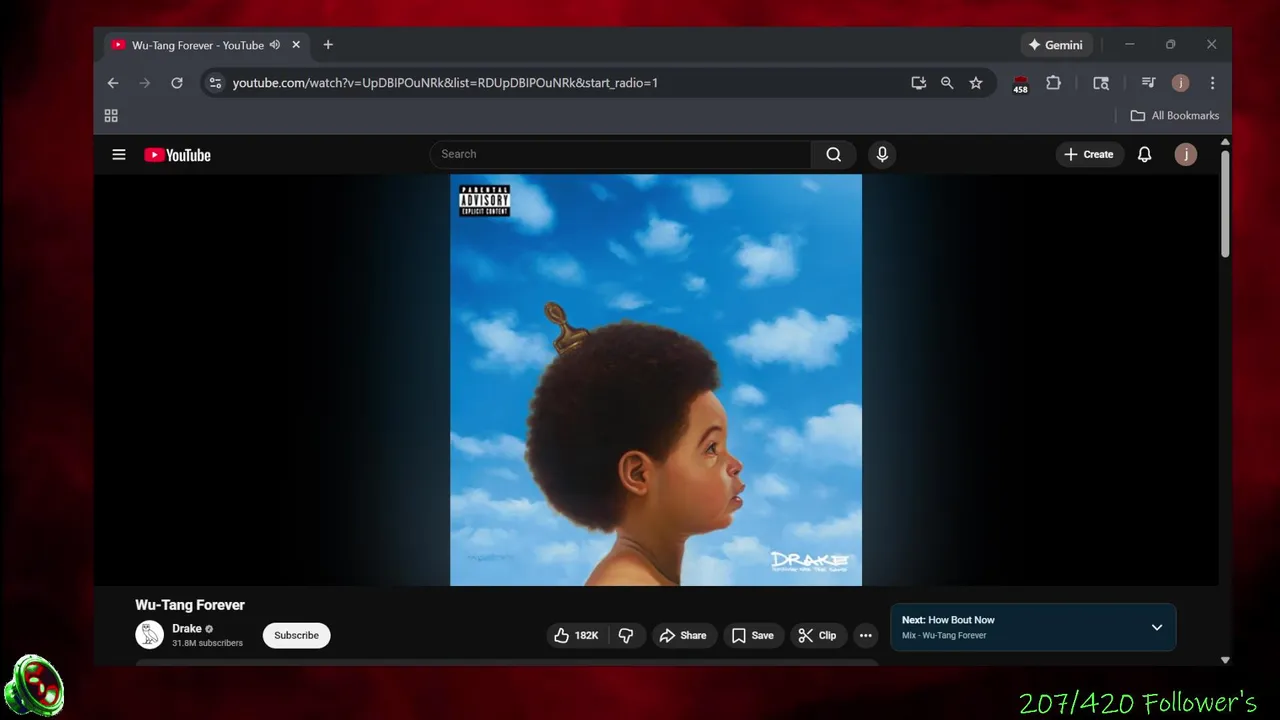The height and width of the screenshot is (720, 1280).
Task: Click the Mix - Wu-Tang Forever label
Action: [x=944, y=635]
